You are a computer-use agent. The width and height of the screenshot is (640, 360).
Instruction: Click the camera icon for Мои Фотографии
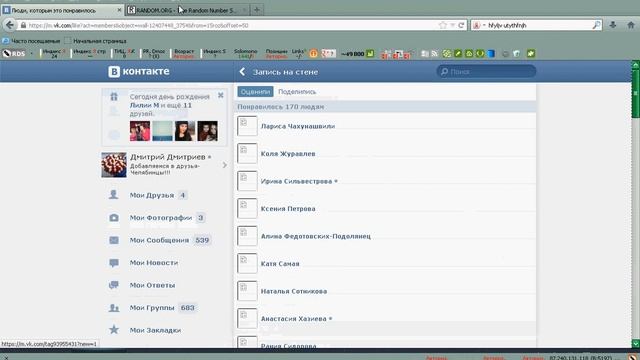[114, 218]
